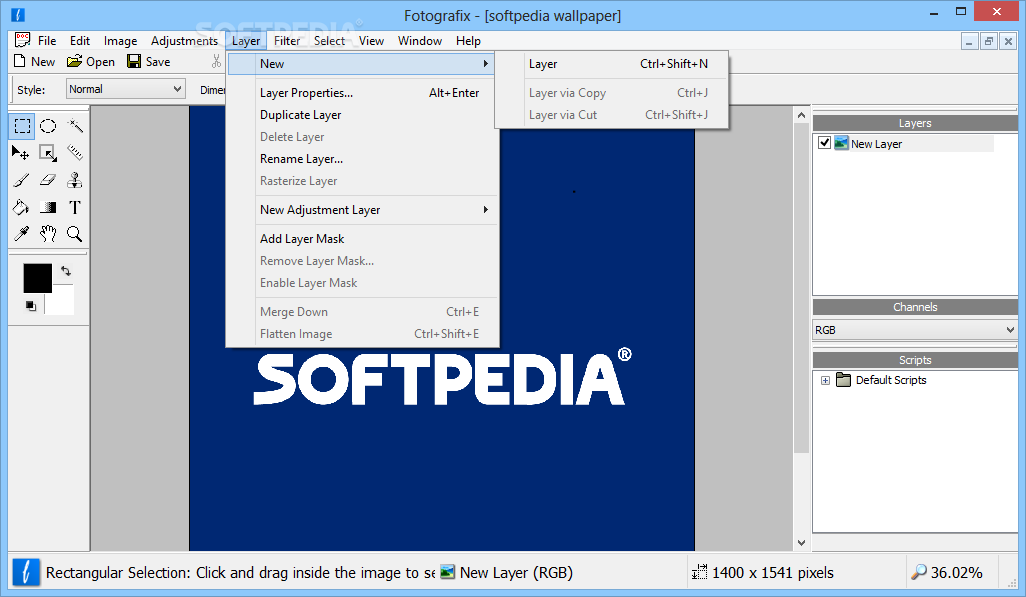This screenshot has height=597, width=1026.
Task: Reset colors to default black and white
Action: [x=31, y=306]
